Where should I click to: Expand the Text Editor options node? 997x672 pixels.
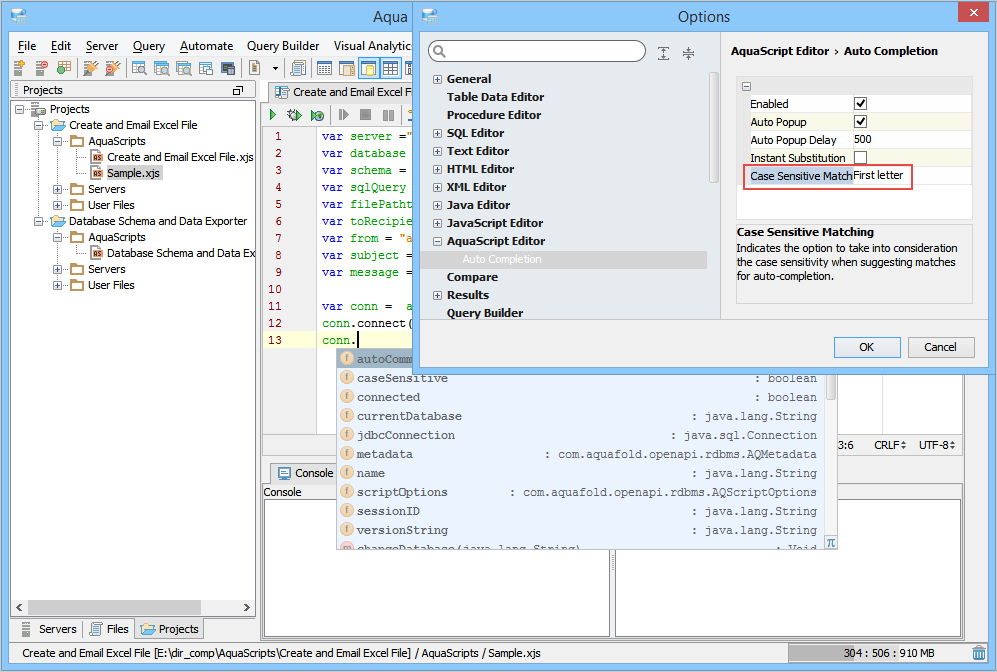(x=437, y=151)
